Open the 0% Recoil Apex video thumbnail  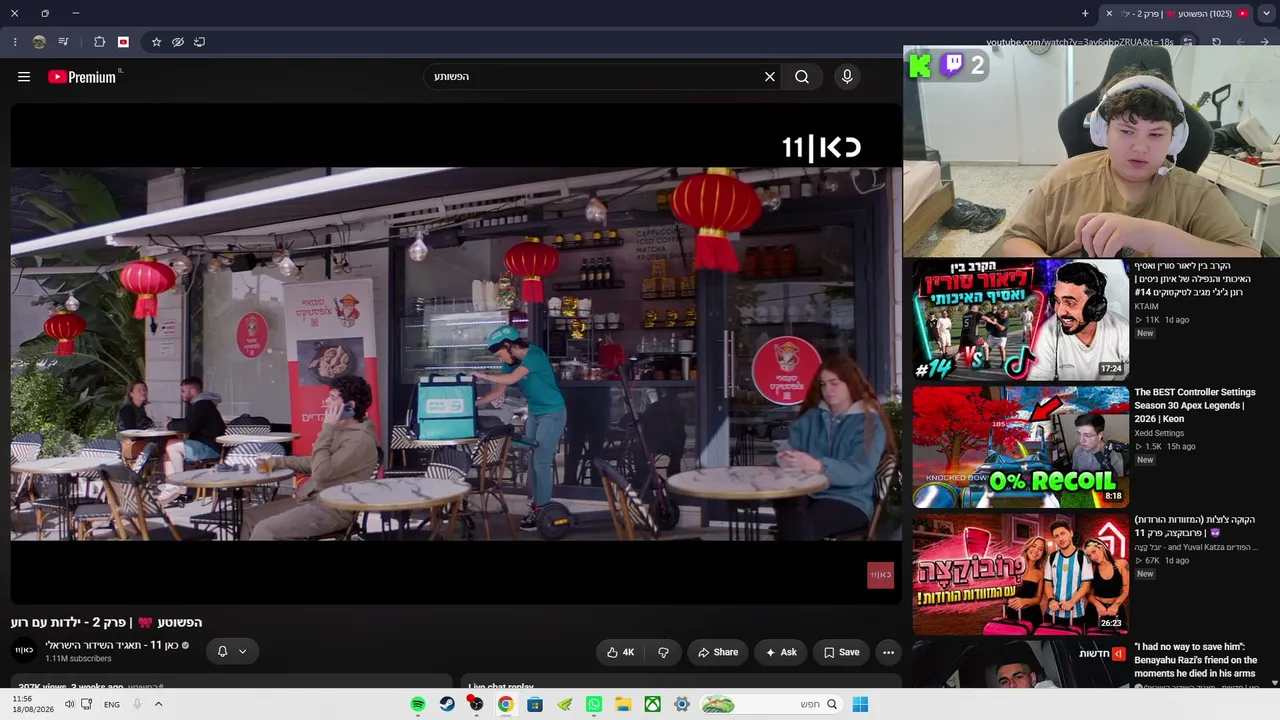pyautogui.click(x=1020, y=447)
